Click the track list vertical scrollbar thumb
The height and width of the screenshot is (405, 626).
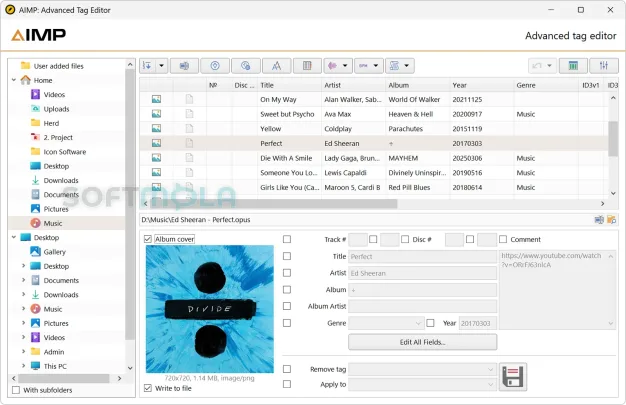coord(613,139)
